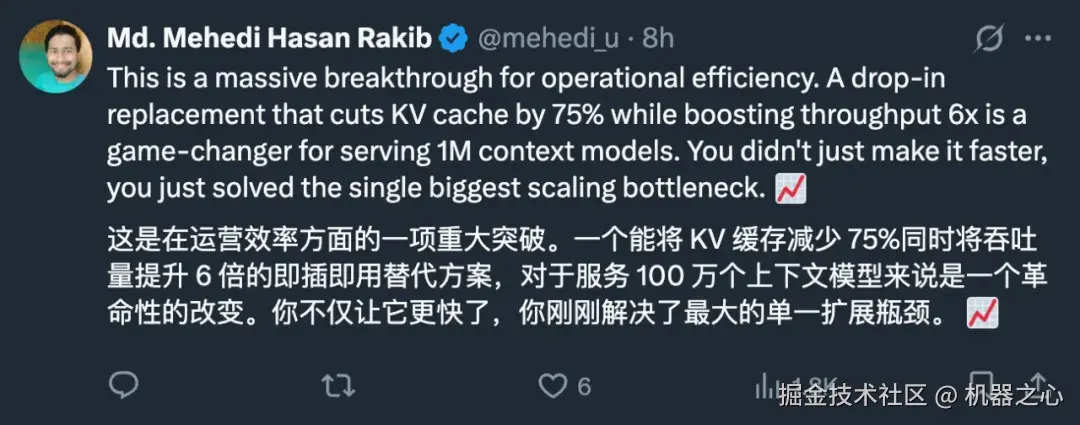Click the like count number 6
1080x425 pixels.
coord(584,386)
